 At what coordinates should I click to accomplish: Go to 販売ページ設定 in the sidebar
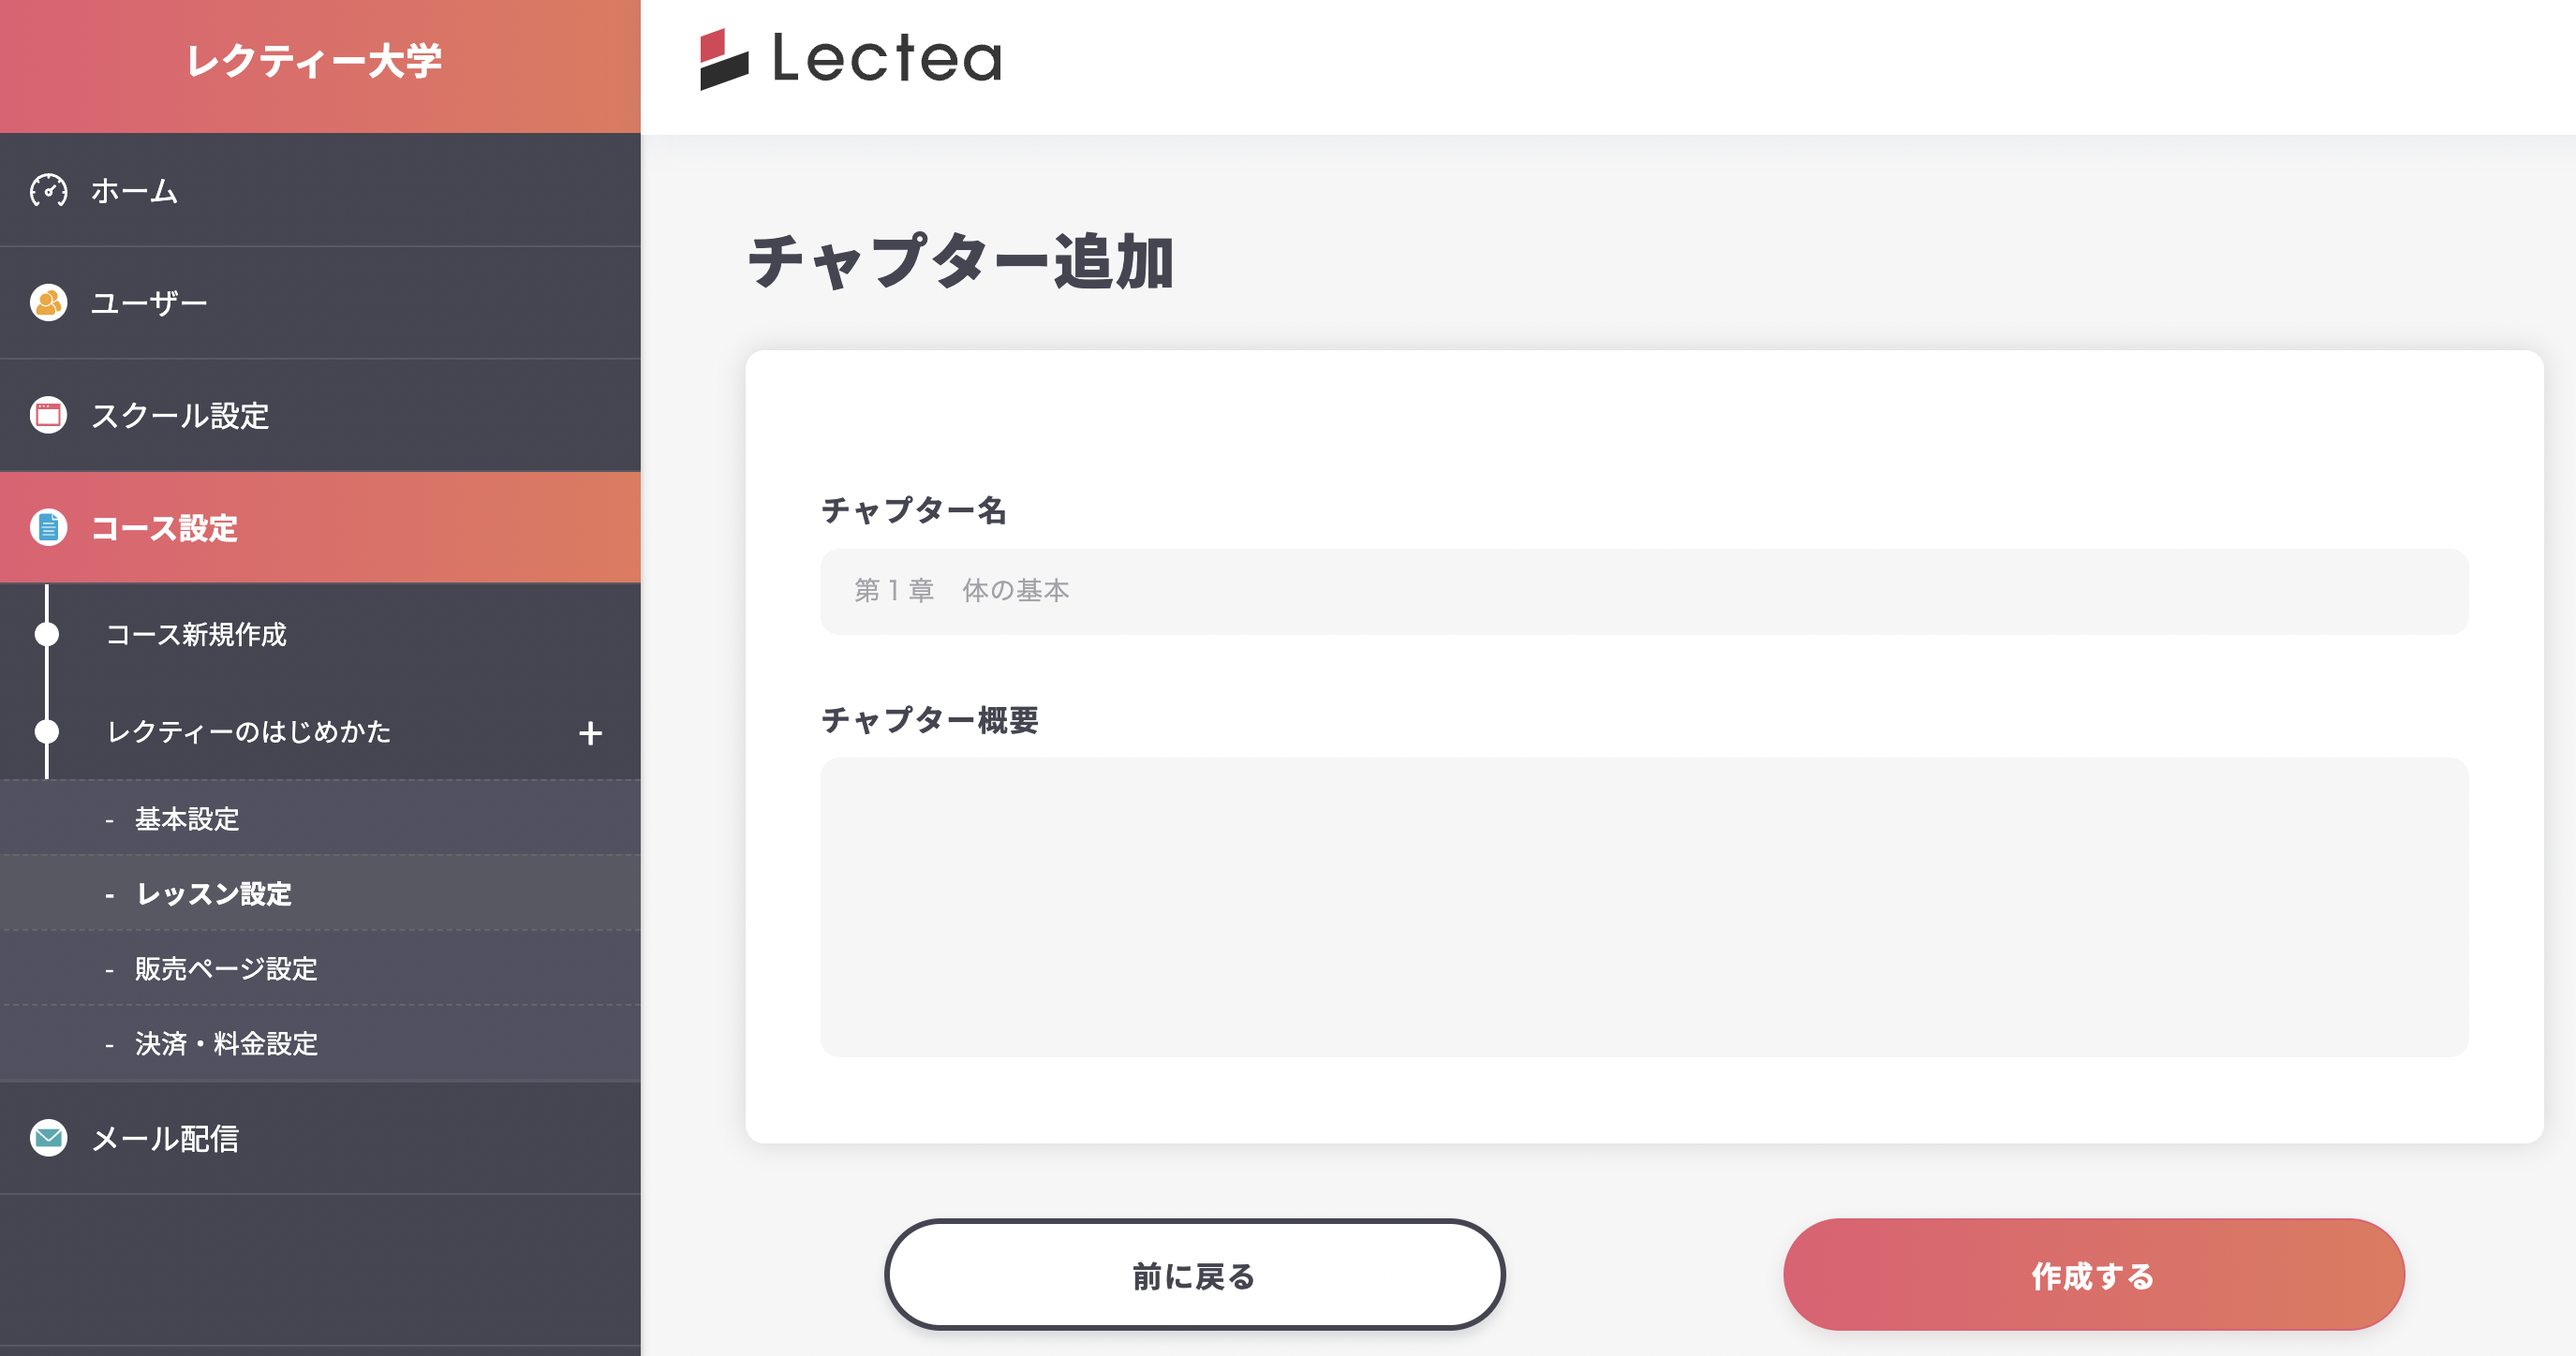click(x=226, y=968)
